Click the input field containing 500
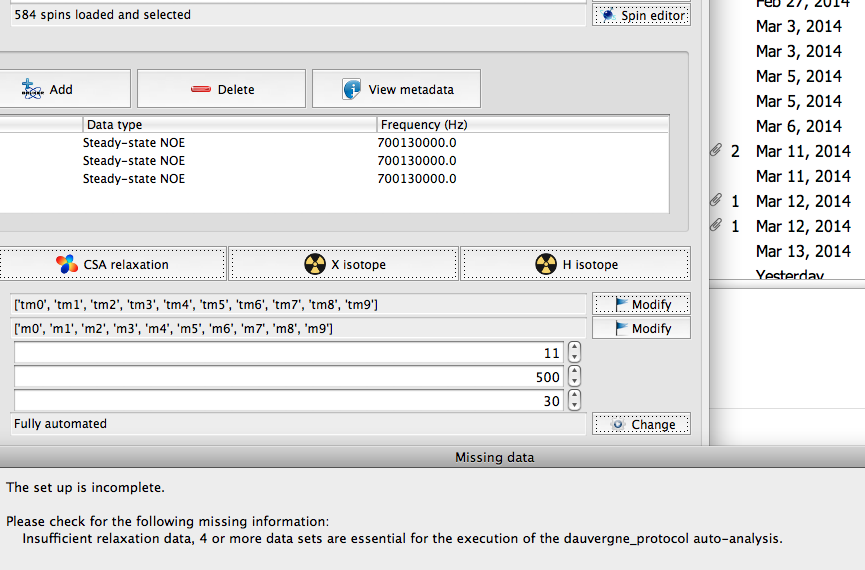The height and width of the screenshot is (570, 865). click(x=288, y=377)
